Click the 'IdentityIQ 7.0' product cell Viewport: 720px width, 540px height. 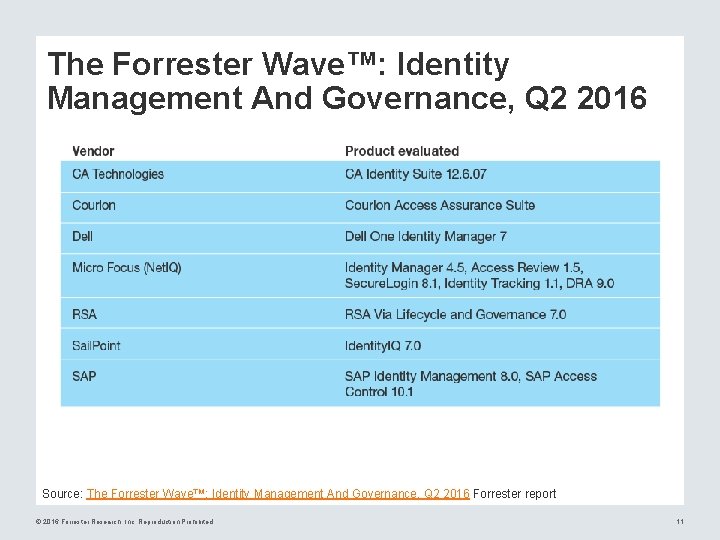coord(383,345)
